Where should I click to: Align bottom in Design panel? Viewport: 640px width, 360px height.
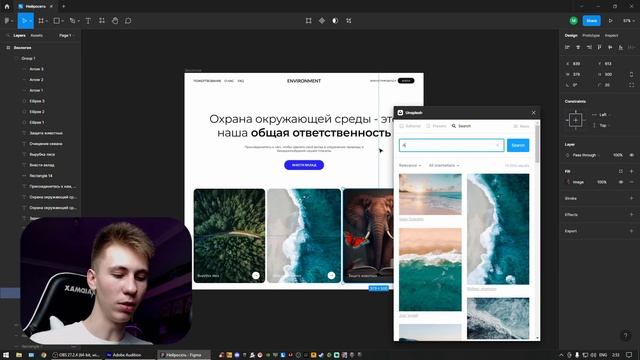[x=620, y=48]
